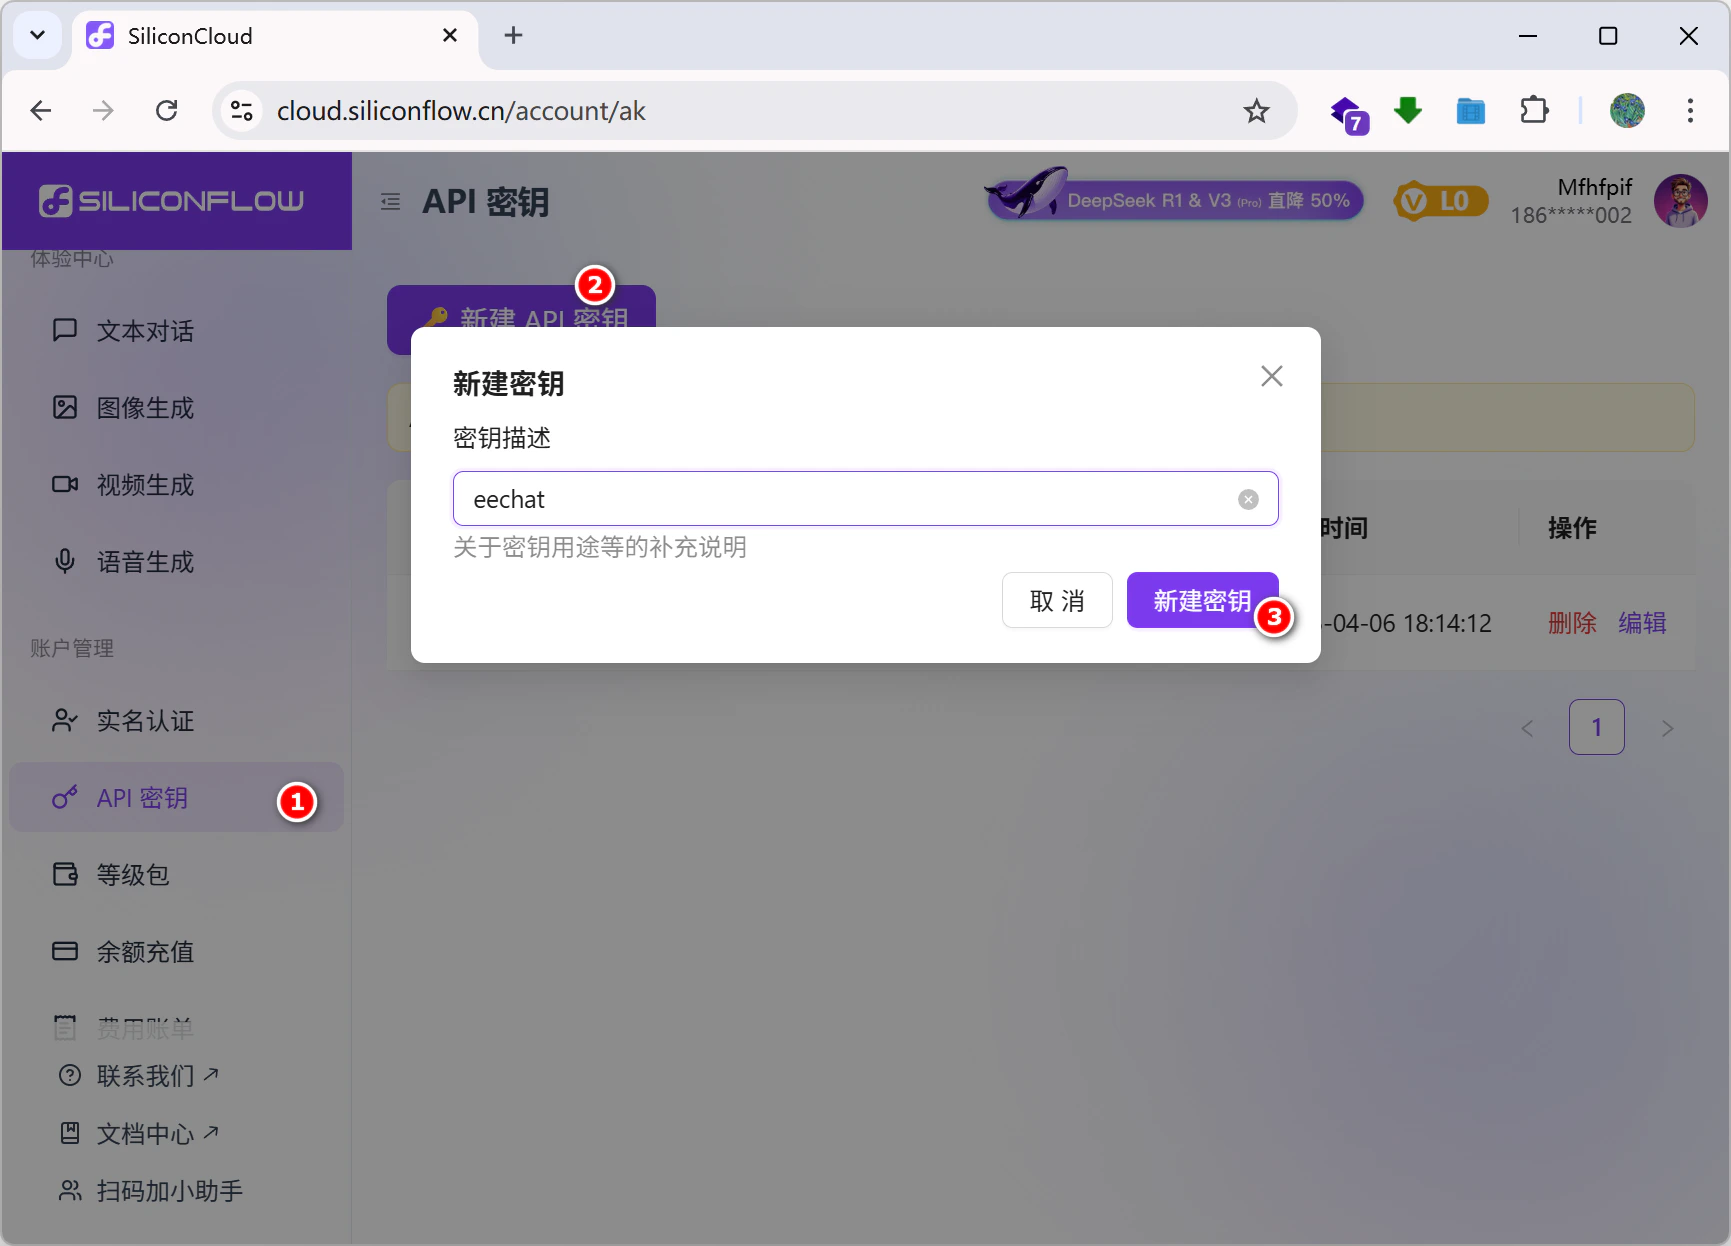The height and width of the screenshot is (1246, 1731).
Task: Bookmark this page with the star icon
Action: pyautogui.click(x=1257, y=111)
